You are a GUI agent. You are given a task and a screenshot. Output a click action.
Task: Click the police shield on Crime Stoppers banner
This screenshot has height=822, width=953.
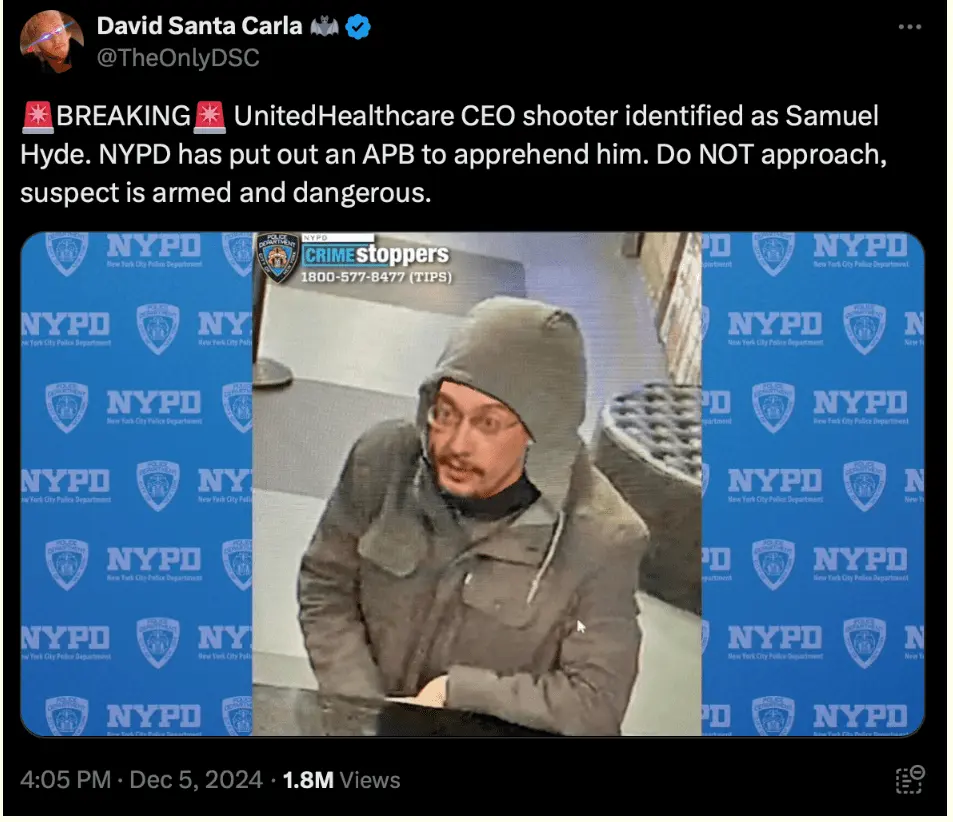[277, 257]
